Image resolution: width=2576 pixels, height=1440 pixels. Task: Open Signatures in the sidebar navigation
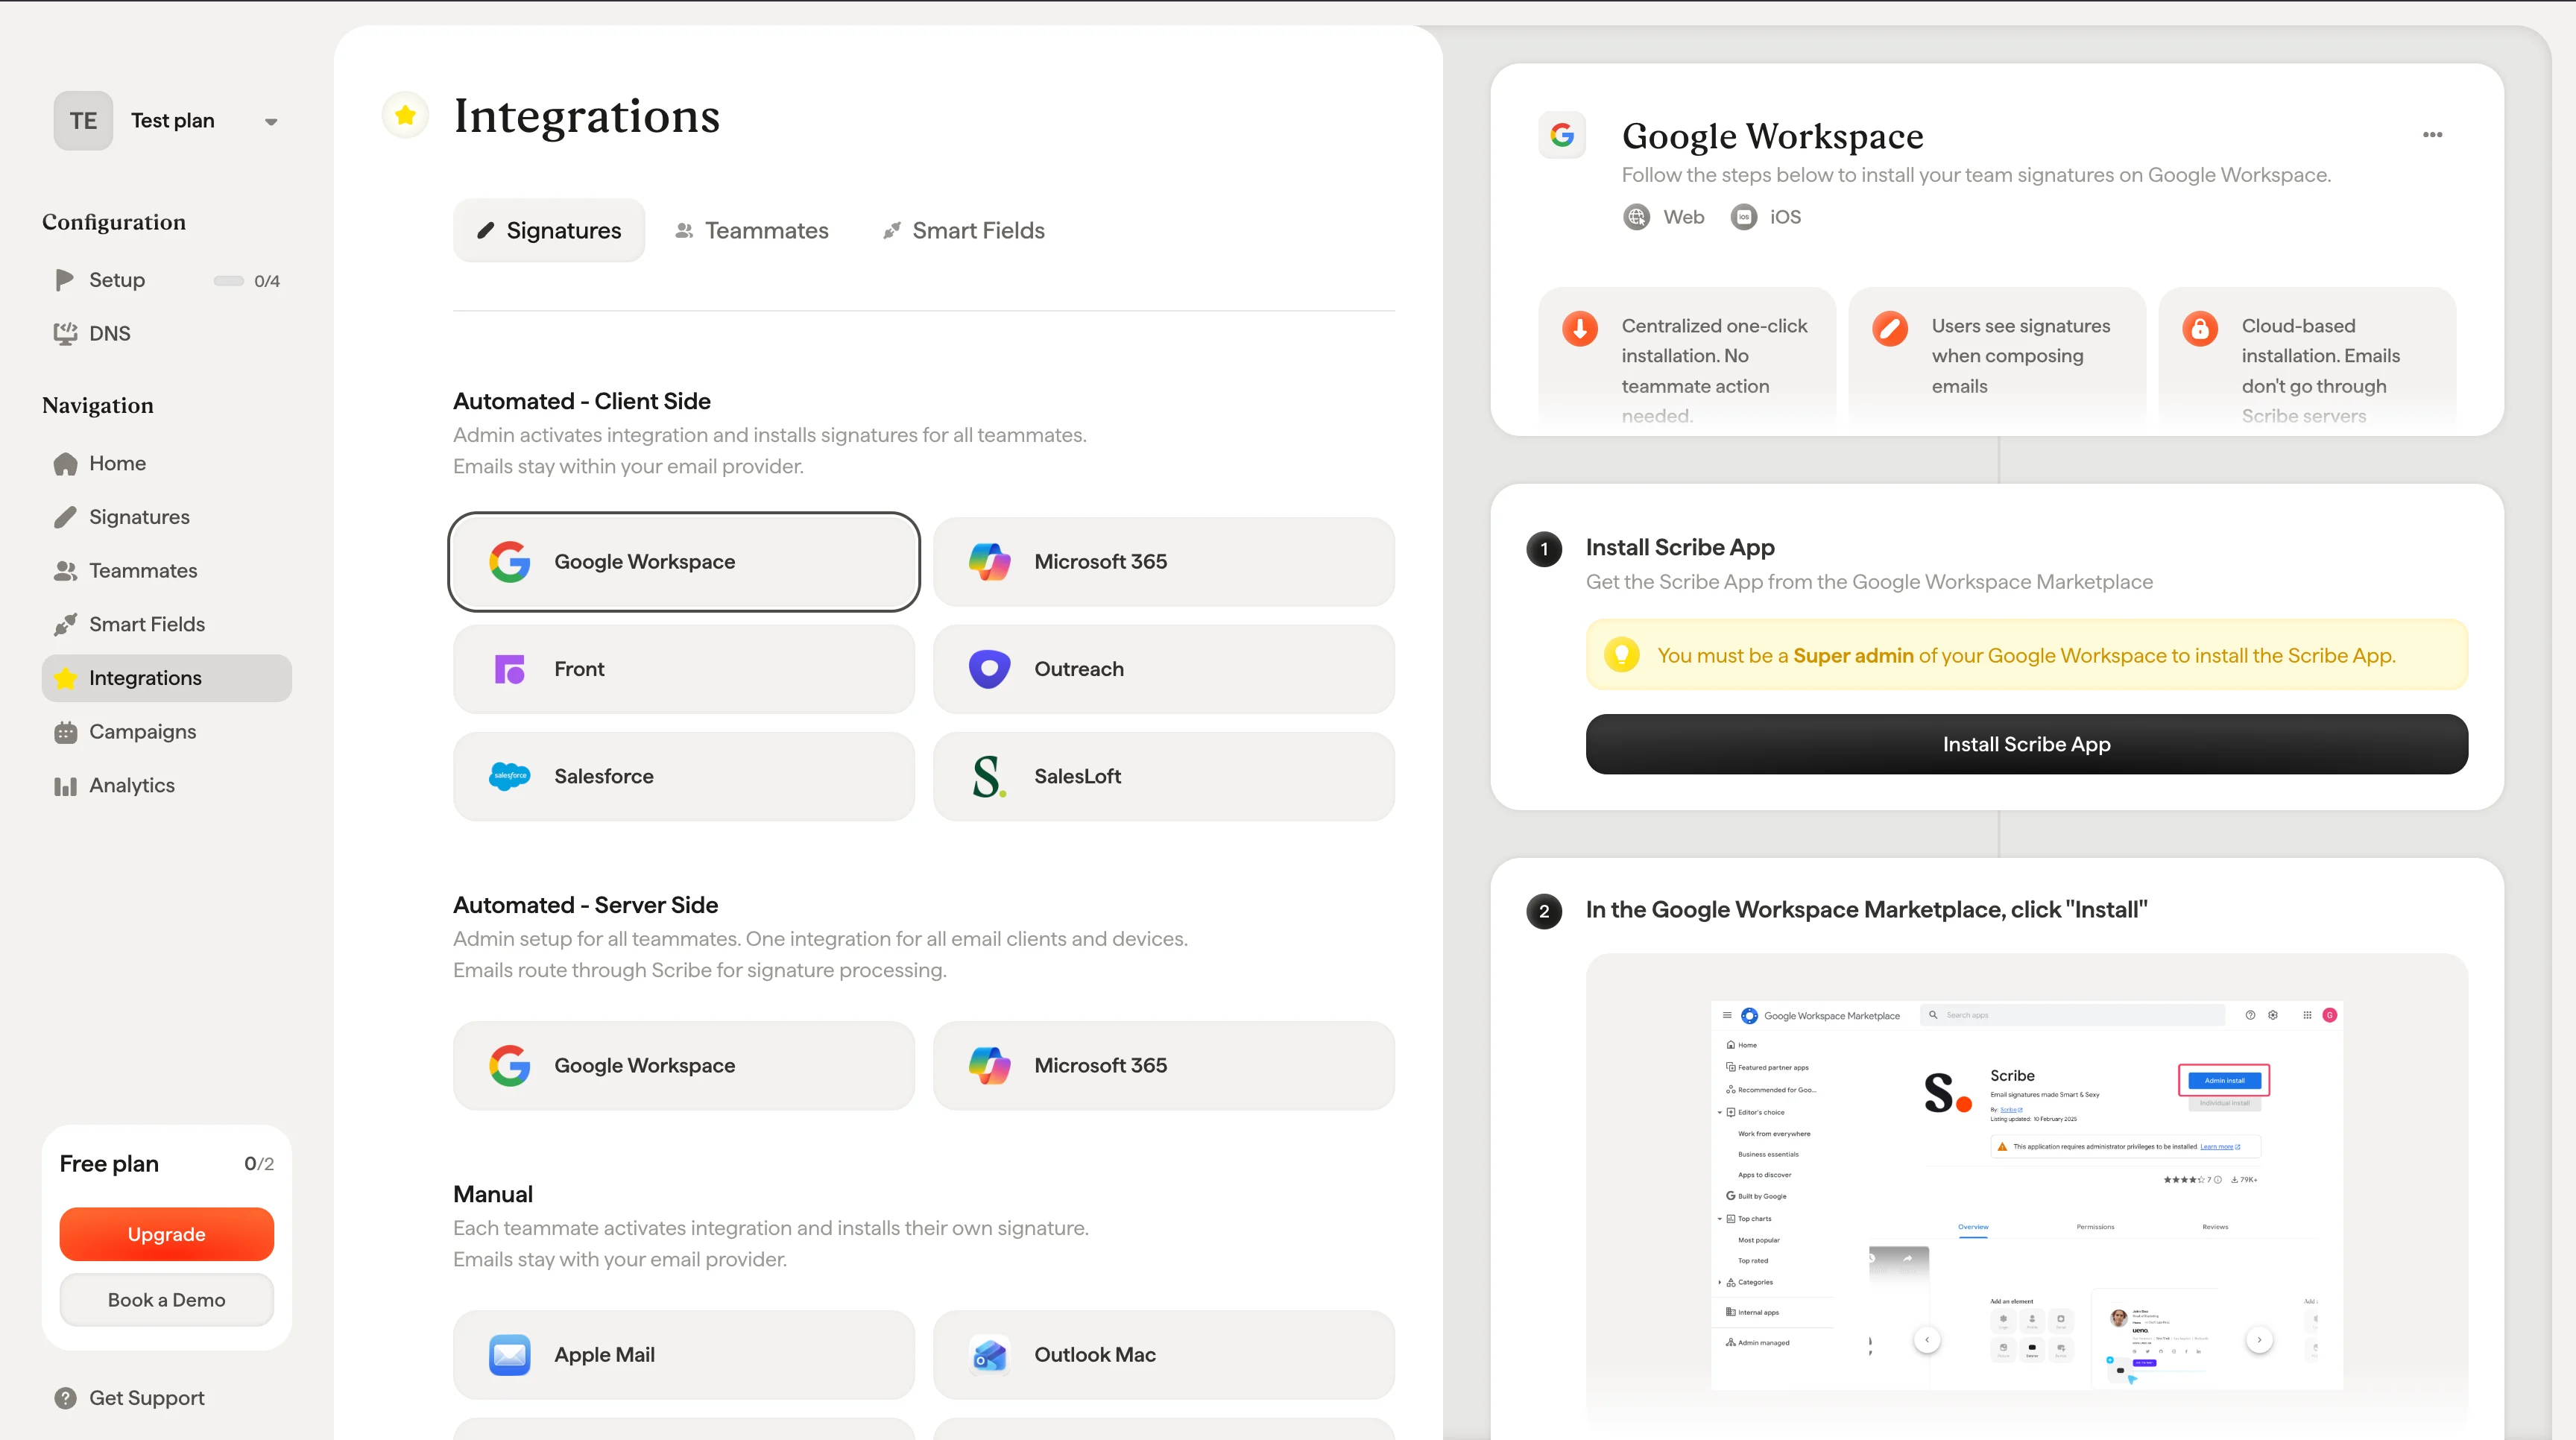click(167, 517)
